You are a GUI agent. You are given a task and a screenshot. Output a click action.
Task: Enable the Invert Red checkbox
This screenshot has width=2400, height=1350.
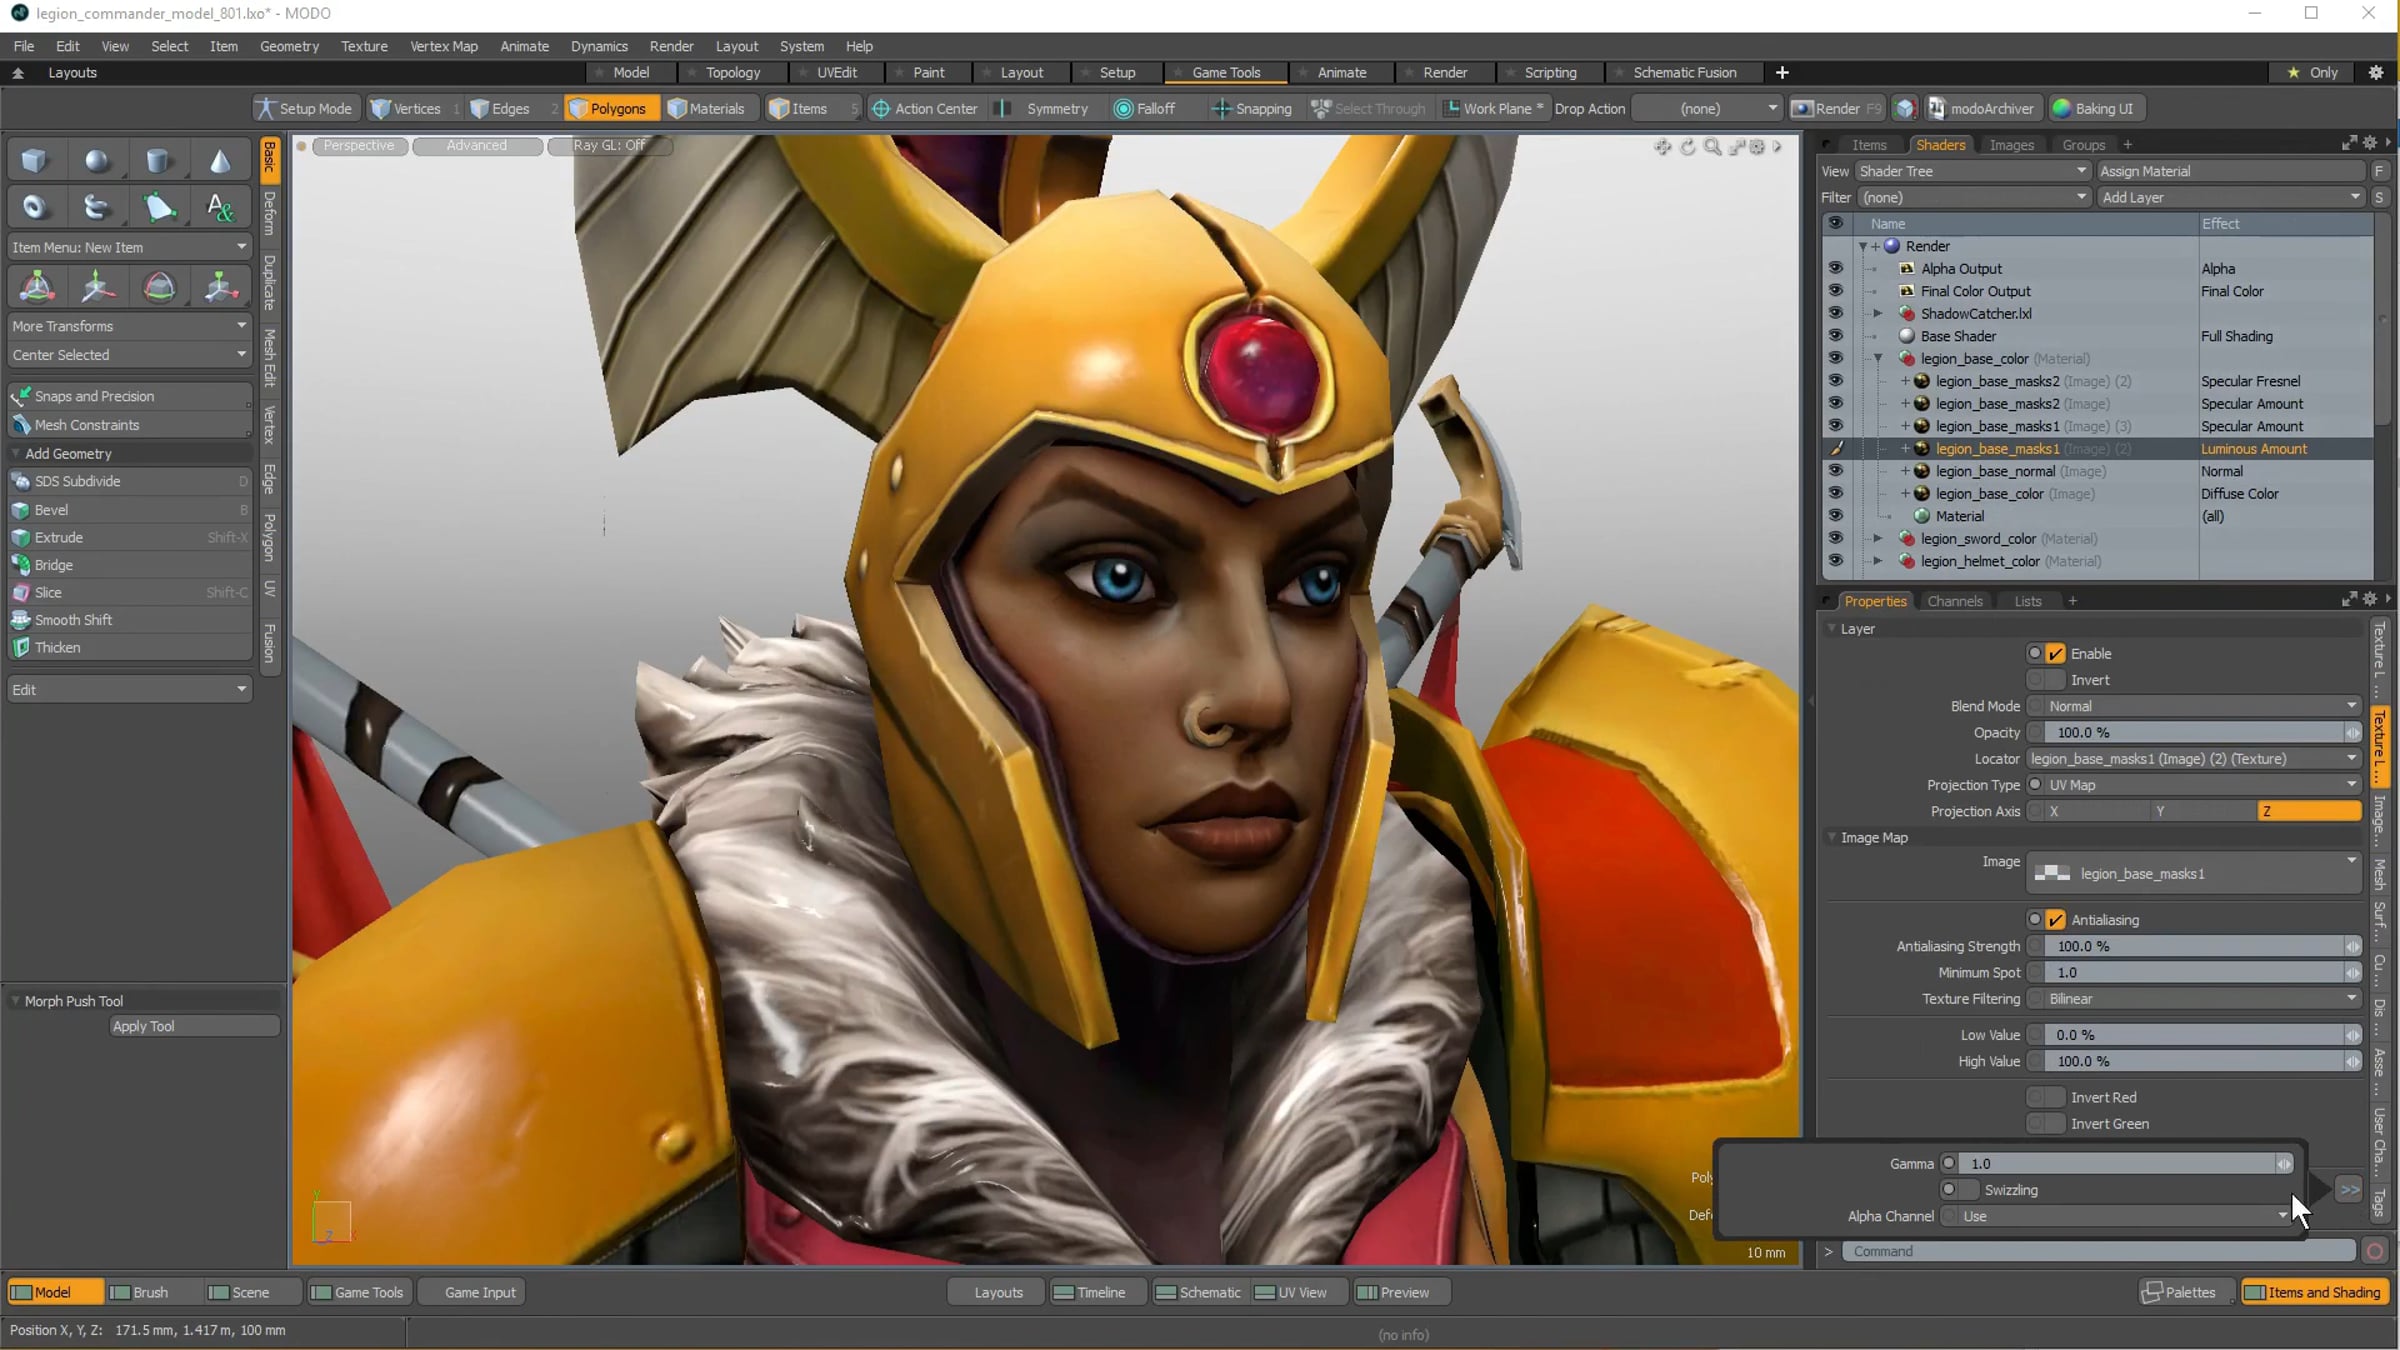[2056, 1098]
